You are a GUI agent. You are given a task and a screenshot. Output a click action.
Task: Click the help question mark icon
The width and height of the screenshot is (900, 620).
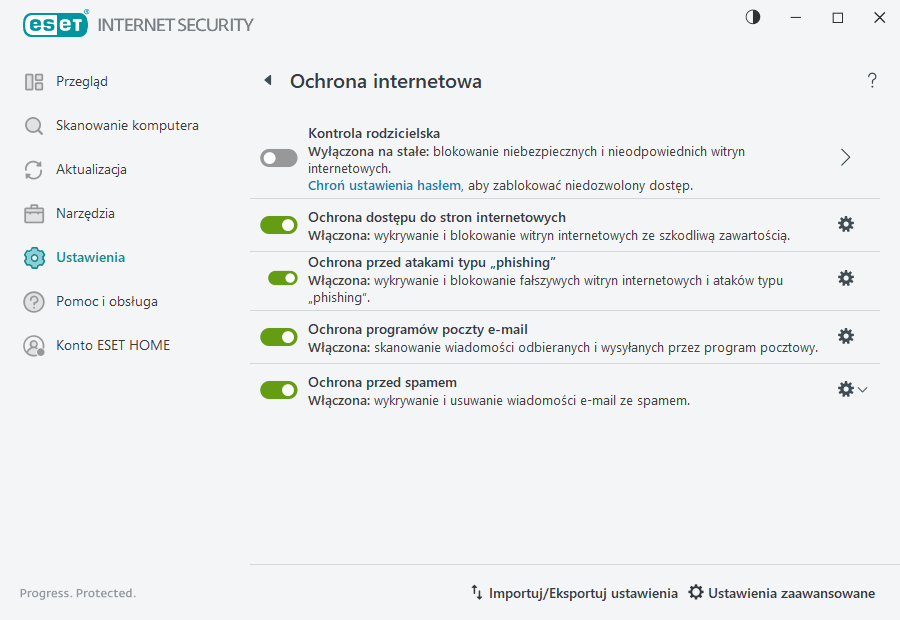[871, 80]
